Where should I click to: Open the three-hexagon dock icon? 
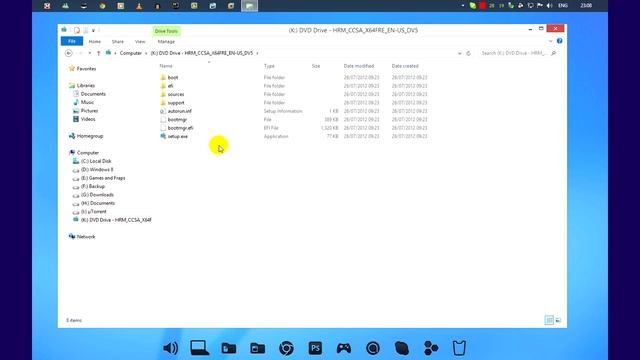431,348
